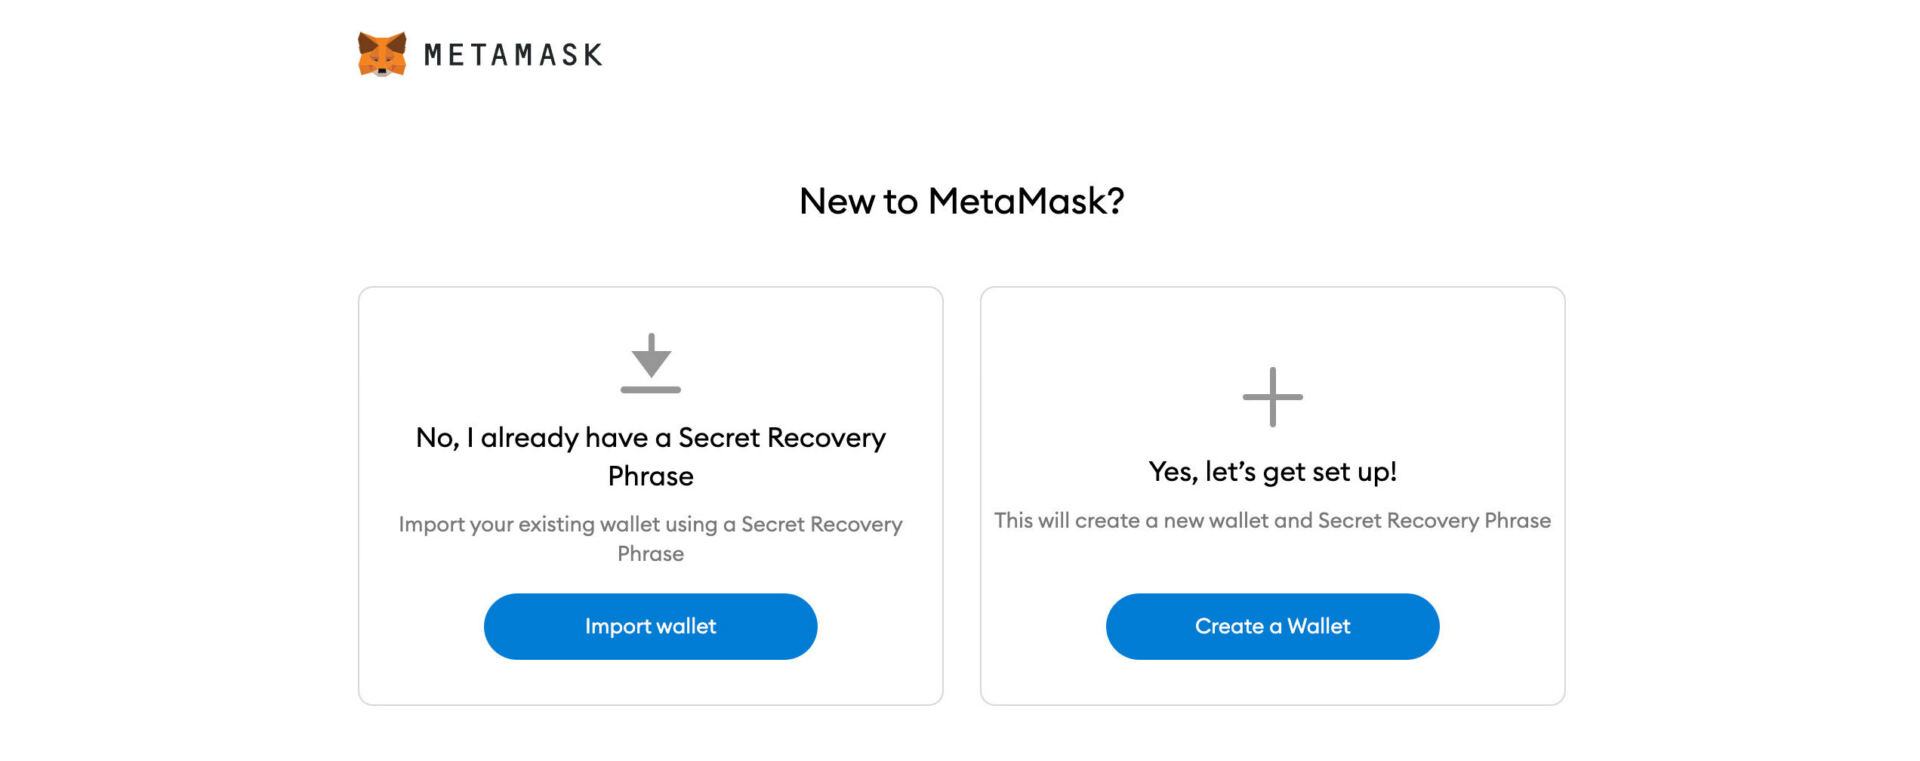Click the MetaMask fox logo

(382, 54)
